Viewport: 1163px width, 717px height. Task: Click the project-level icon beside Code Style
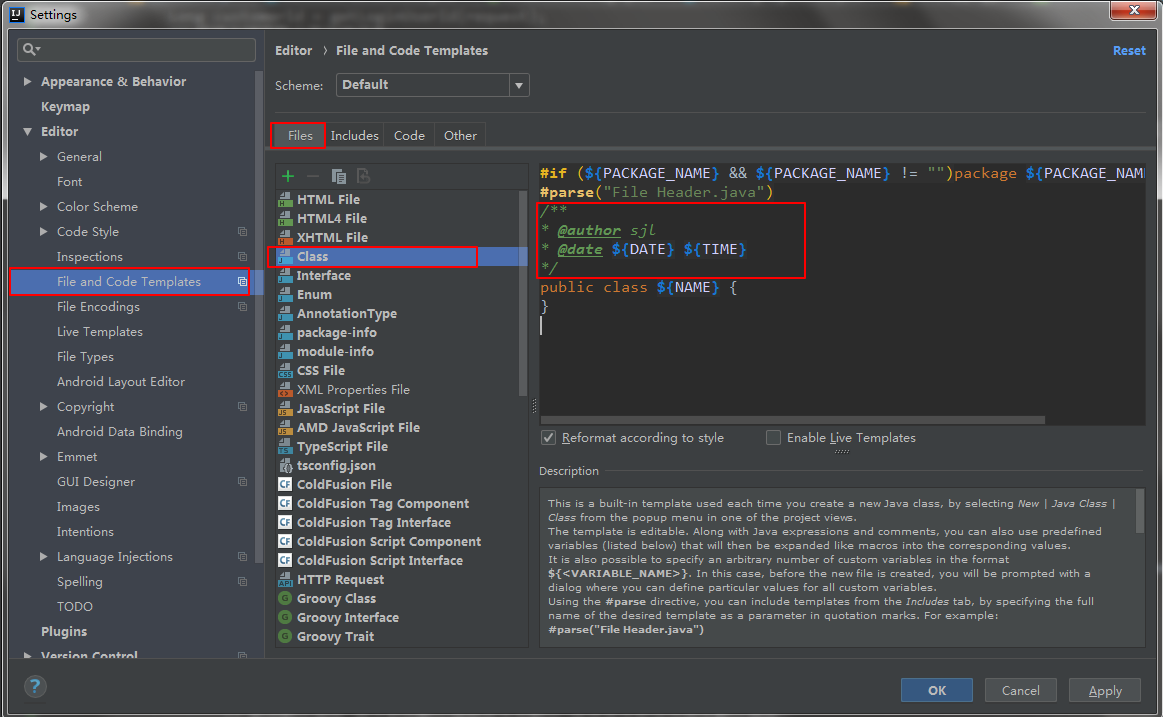pos(242,232)
